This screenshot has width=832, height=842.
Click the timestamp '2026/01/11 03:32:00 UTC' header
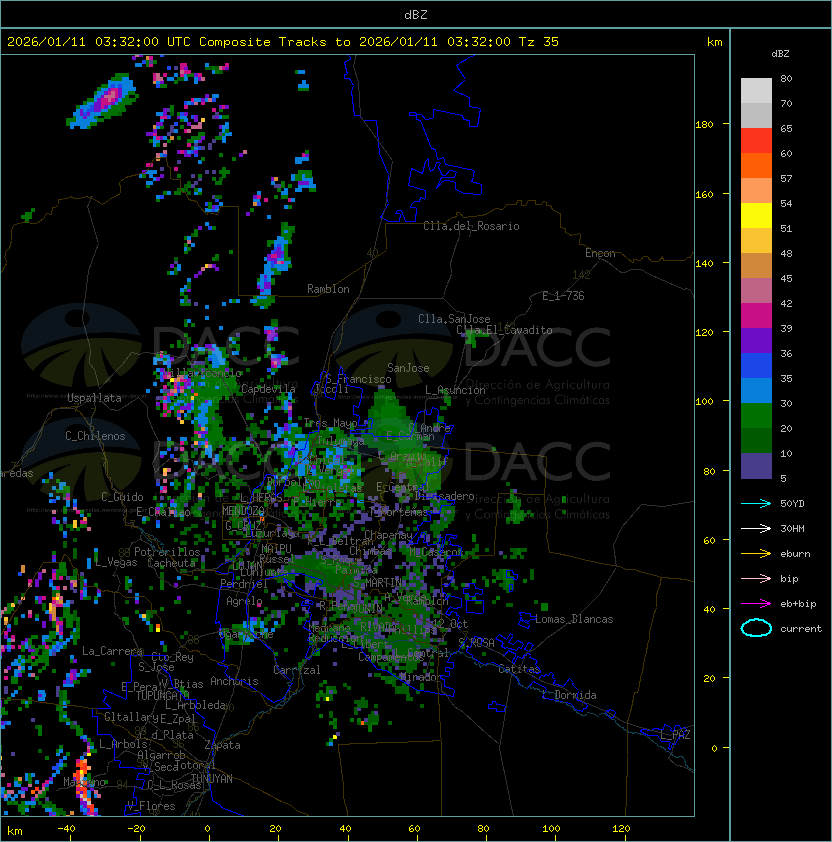click(x=98, y=42)
